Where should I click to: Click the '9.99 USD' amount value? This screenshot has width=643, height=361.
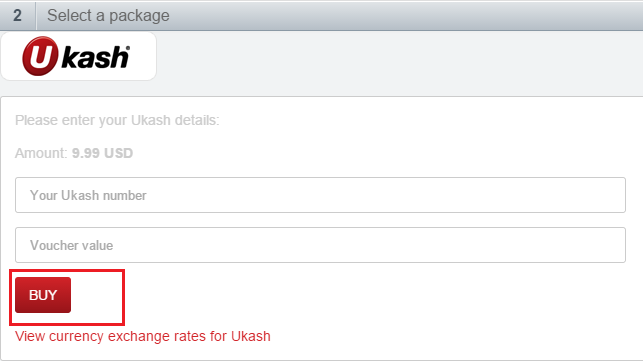pos(103,153)
